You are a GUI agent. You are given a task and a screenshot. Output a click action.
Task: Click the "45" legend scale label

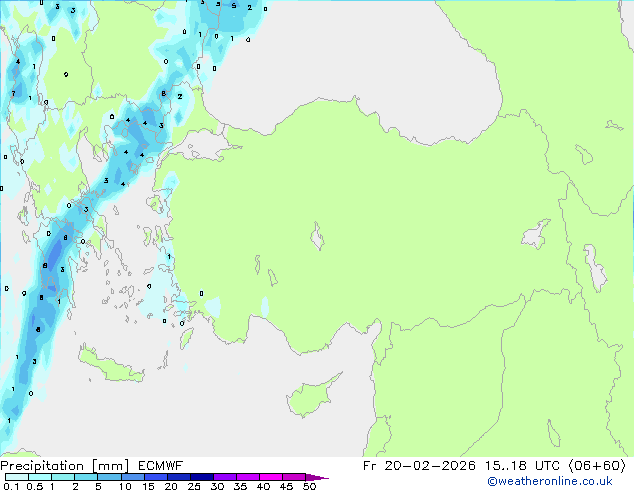[286, 486]
